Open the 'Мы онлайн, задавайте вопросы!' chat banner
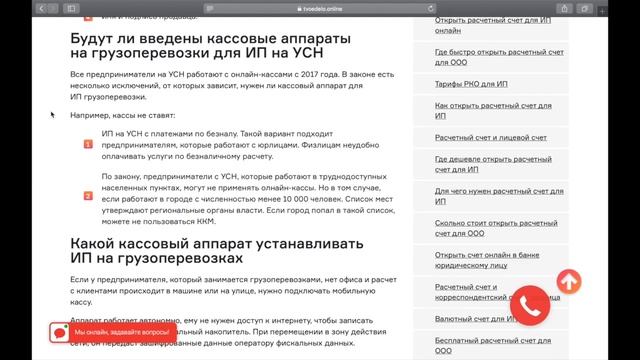This screenshot has height=360, width=640. (x=122, y=333)
